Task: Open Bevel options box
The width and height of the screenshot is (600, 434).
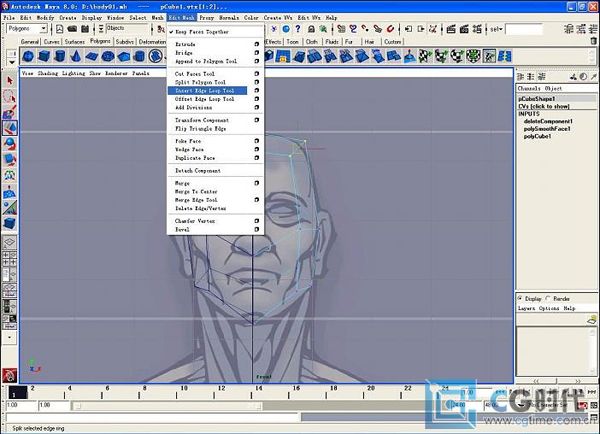Action: click(x=257, y=229)
